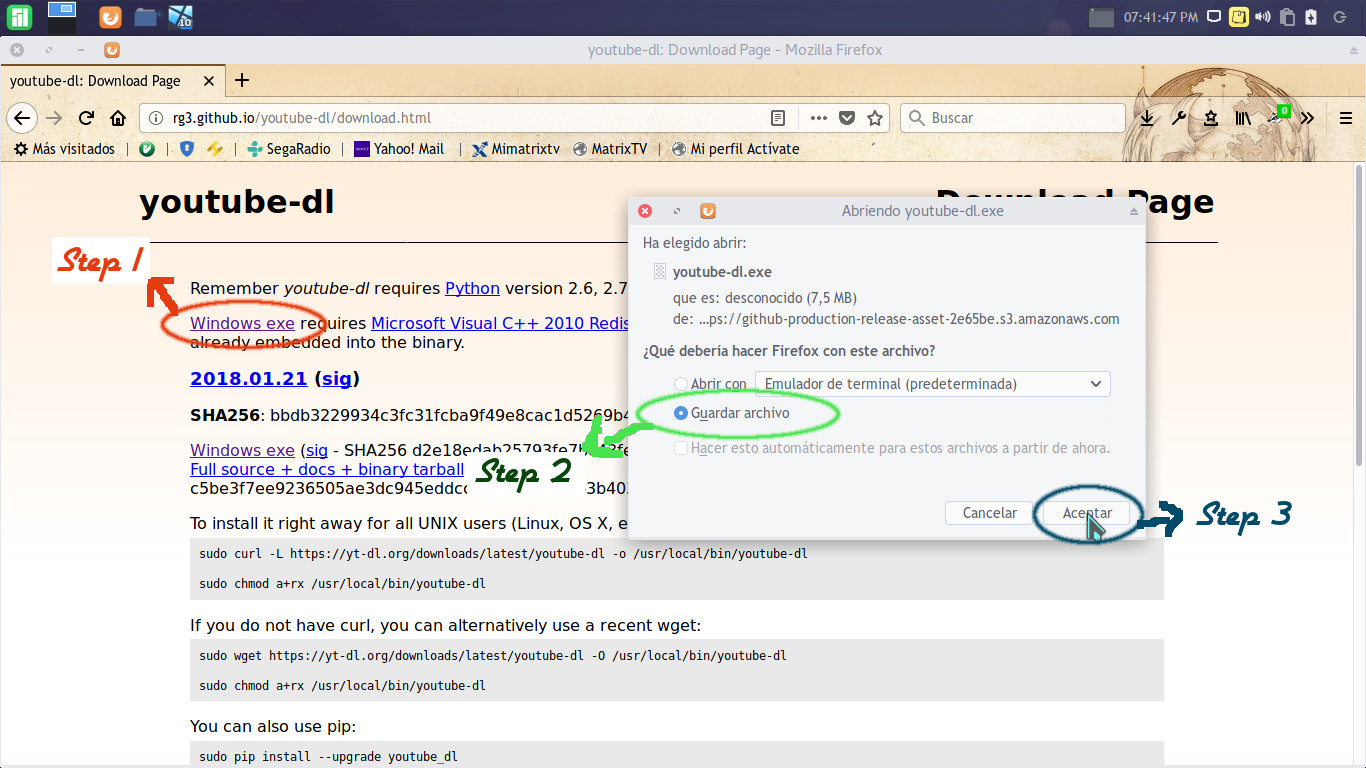Close the Abriendo youtube-dl.exe dialog
The height and width of the screenshot is (768, 1366).
(645, 211)
